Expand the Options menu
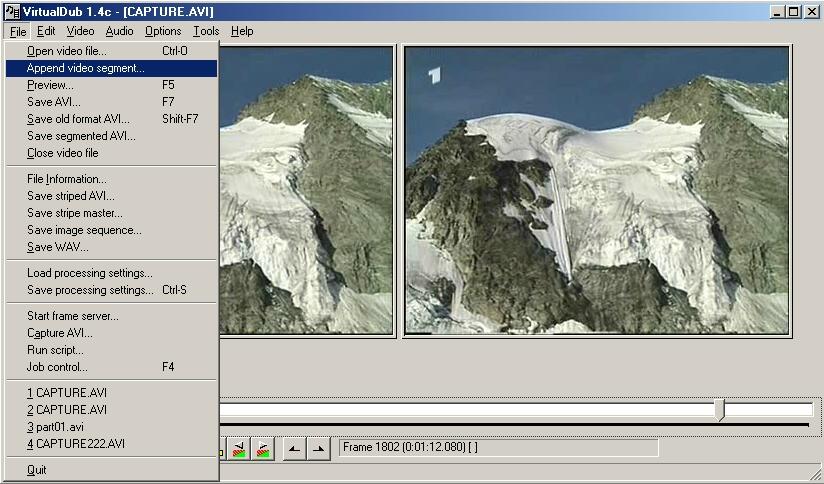Viewport: 824px width, 484px height. (163, 31)
